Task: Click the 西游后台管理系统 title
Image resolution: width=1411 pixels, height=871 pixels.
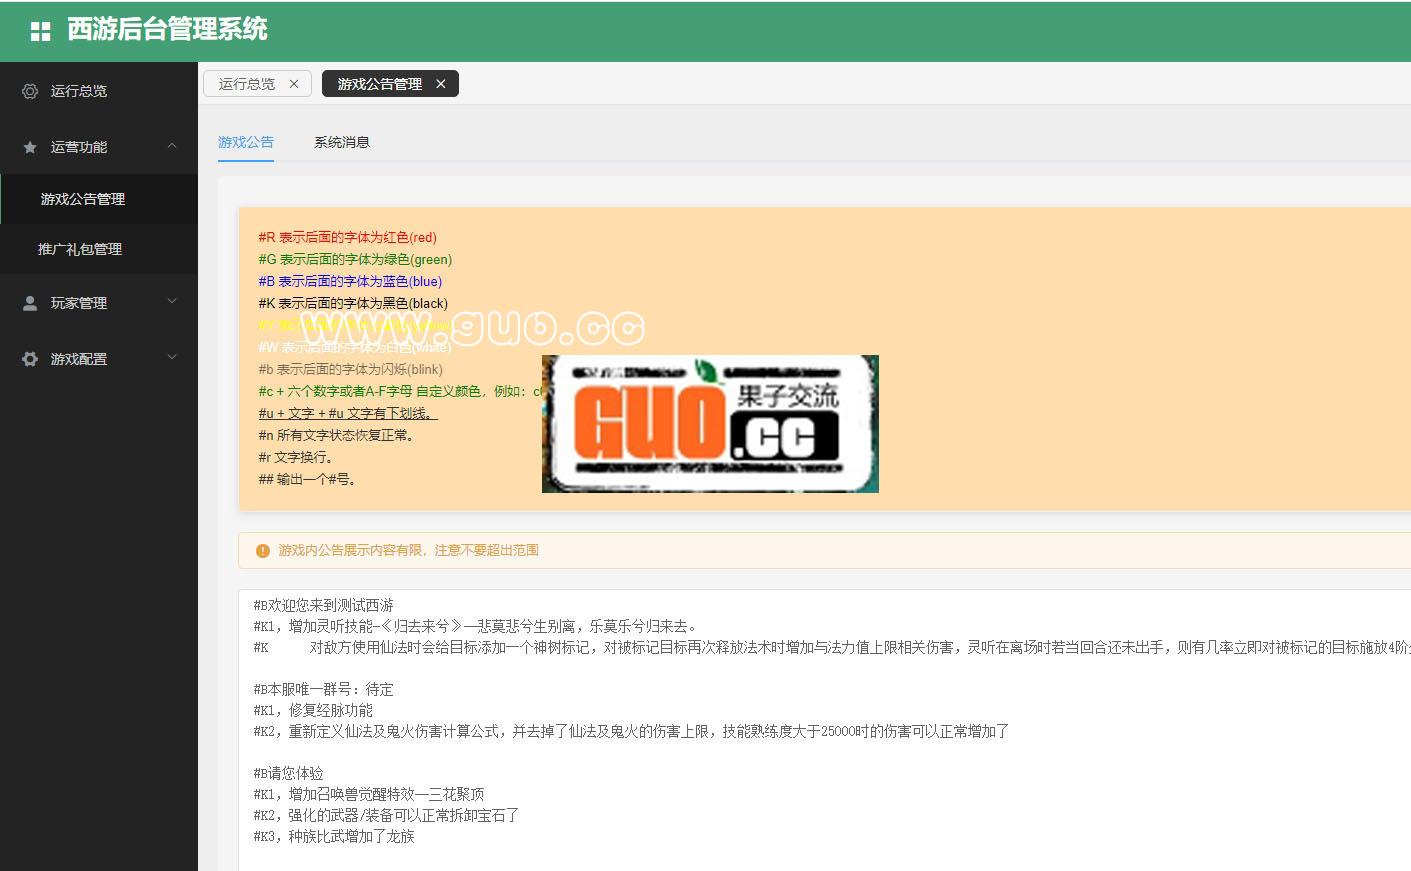Action: (x=167, y=30)
